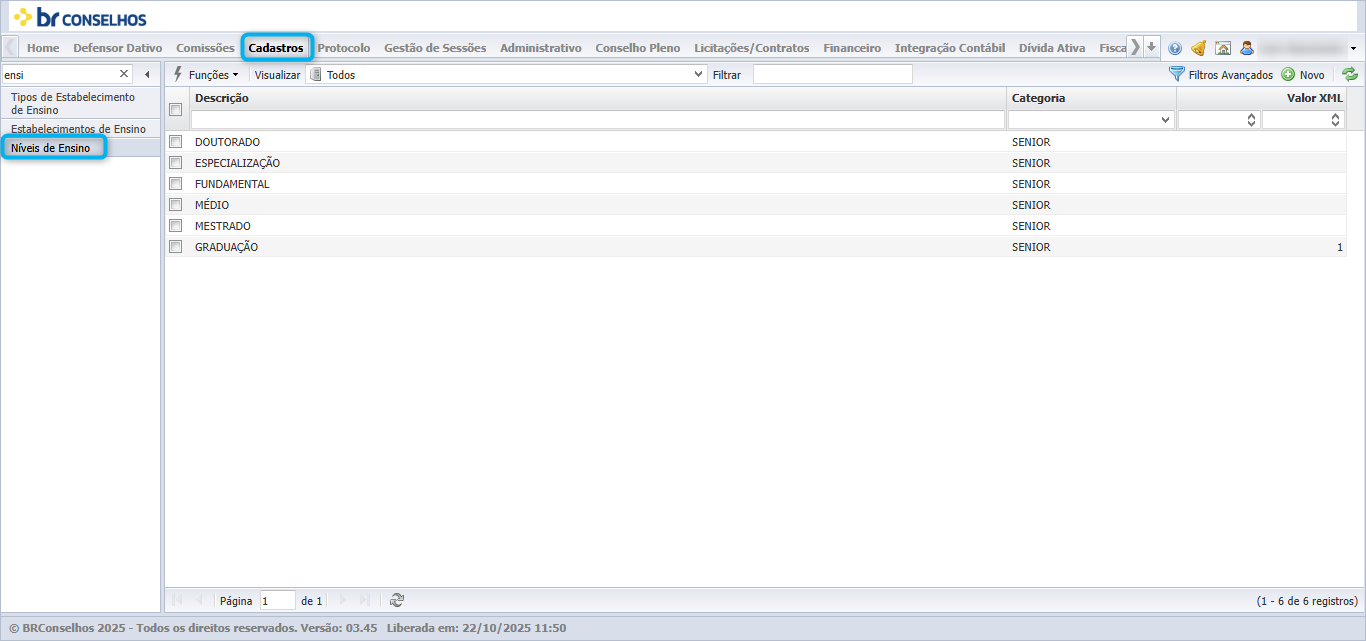Image resolution: width=1366 pixels, height=641 pixels.
Task: Open the Financeiro tab
Action: (x=852, y=48)
